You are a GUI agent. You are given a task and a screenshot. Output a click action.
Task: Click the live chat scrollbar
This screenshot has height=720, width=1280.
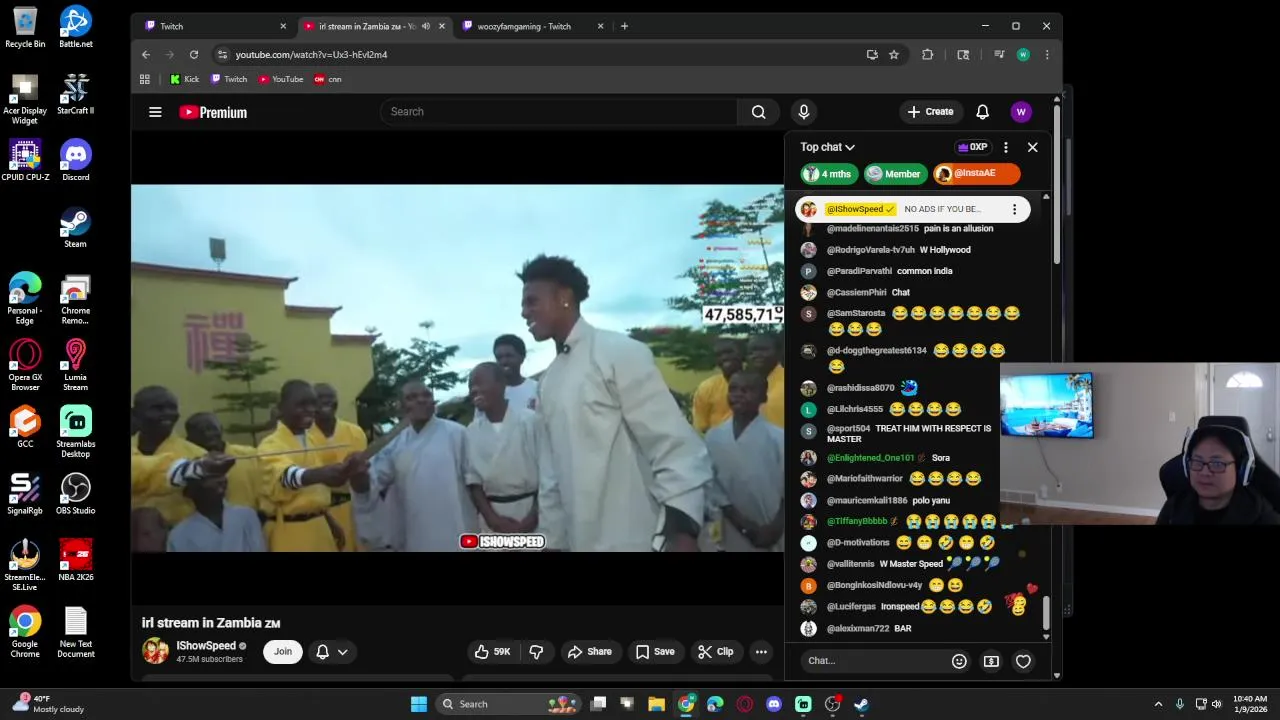(1046, 614)
